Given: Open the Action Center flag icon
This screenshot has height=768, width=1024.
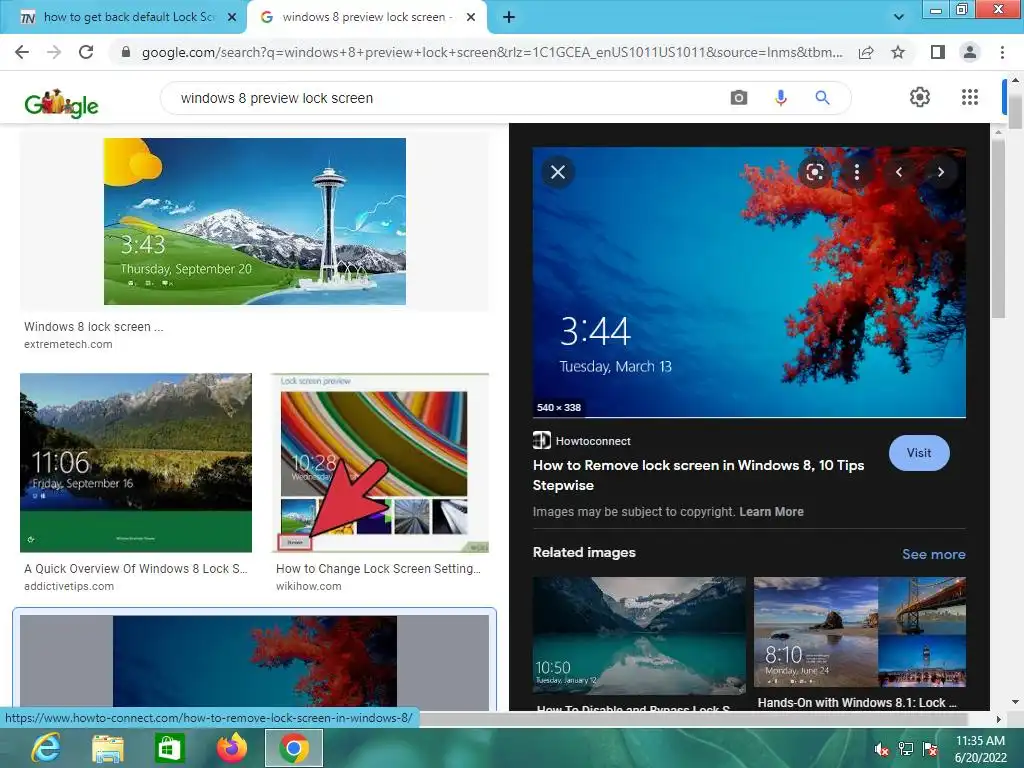Looking at the screenshot, I should [x=931, y=749].
